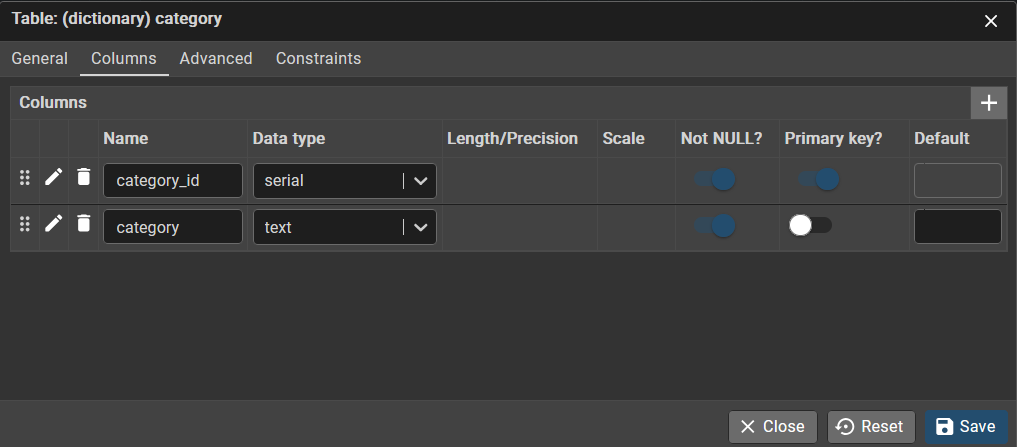The width and height of the screenshot is (1017, 447).
Task: Delete the category_id row with trash icon
Action: [x=84, y=176]
